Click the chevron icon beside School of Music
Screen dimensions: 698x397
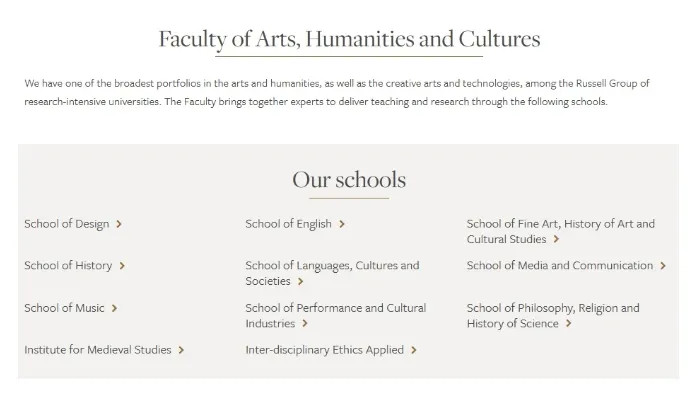point(114,308)
